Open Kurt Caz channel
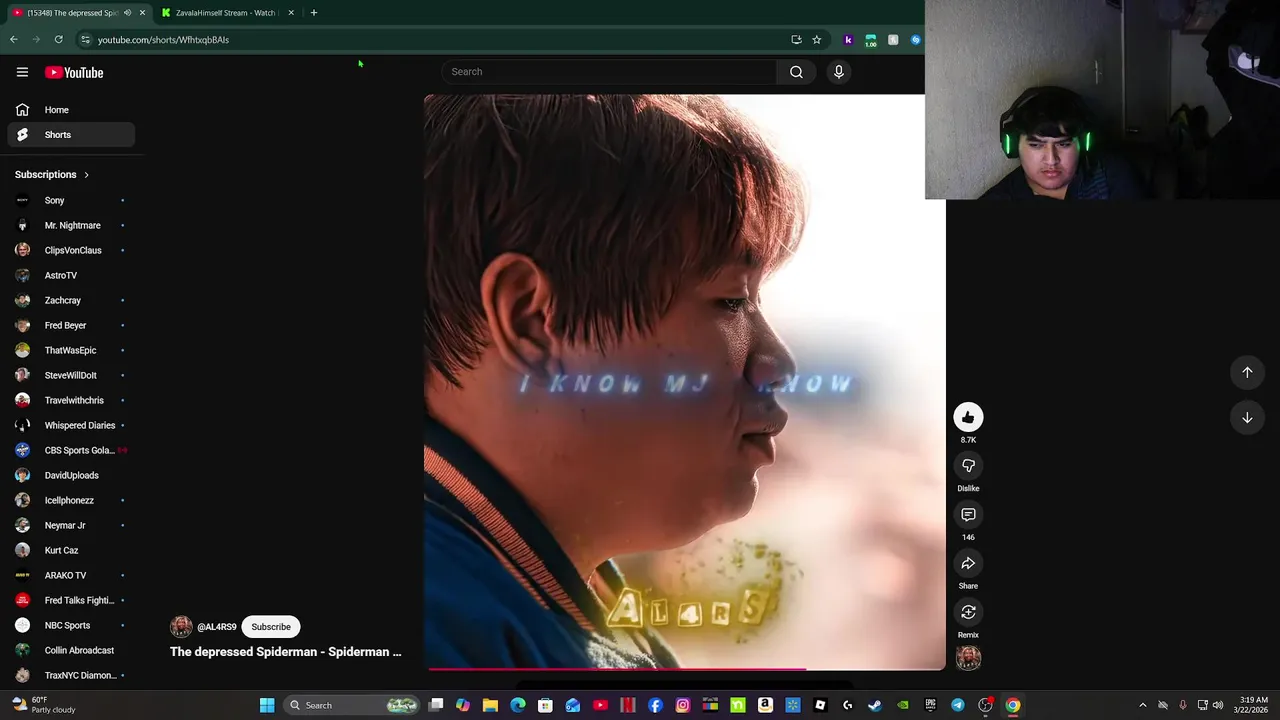The height and width of the screenshot is (720, 1280). [71, 550]
